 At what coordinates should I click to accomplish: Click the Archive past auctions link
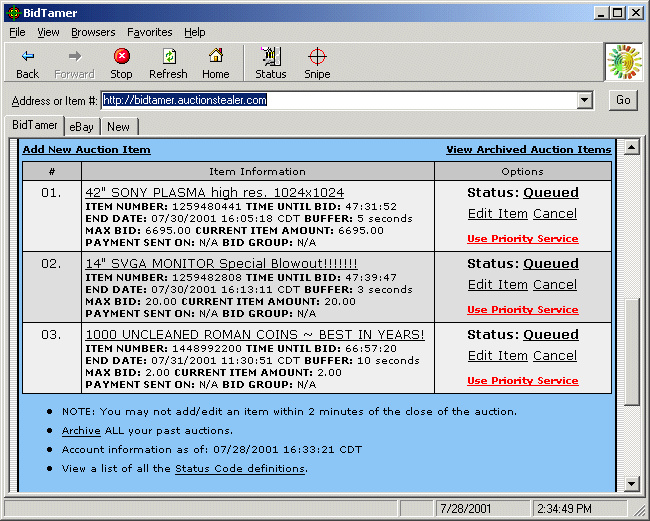(x=81, y=431)
